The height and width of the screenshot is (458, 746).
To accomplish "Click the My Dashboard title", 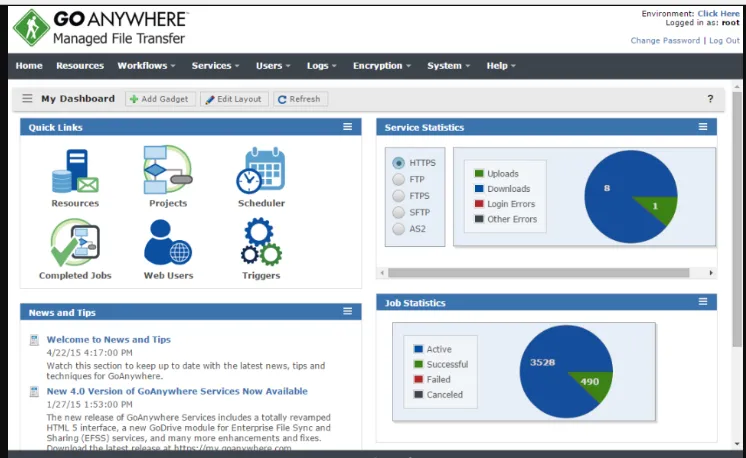I will (78, 99).
